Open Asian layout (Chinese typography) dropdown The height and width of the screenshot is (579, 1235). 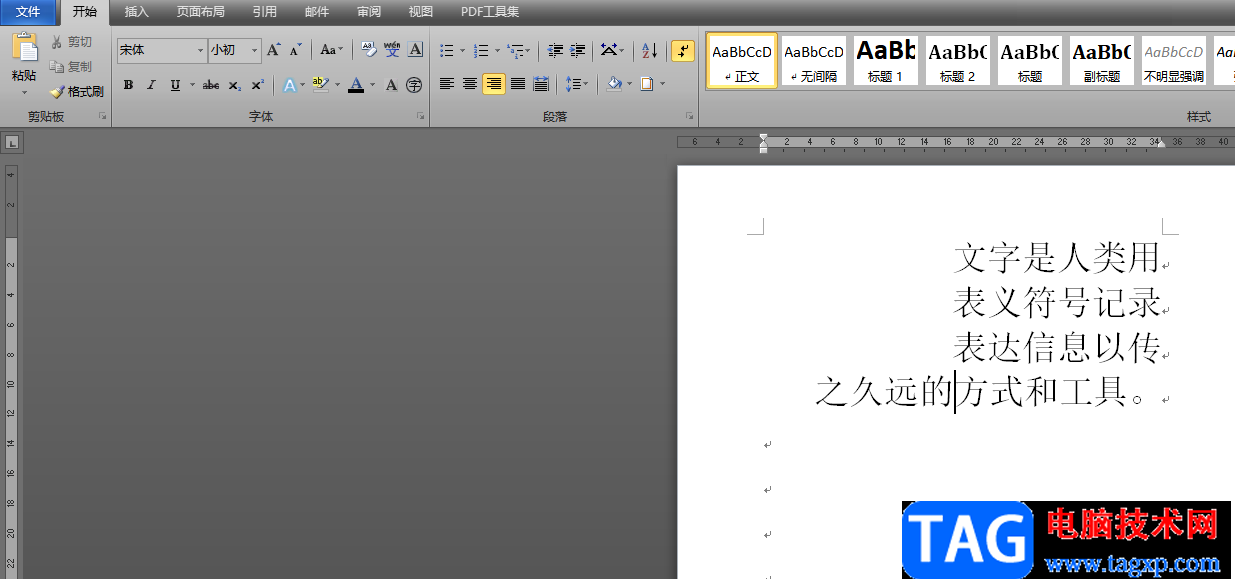[612, 50]
